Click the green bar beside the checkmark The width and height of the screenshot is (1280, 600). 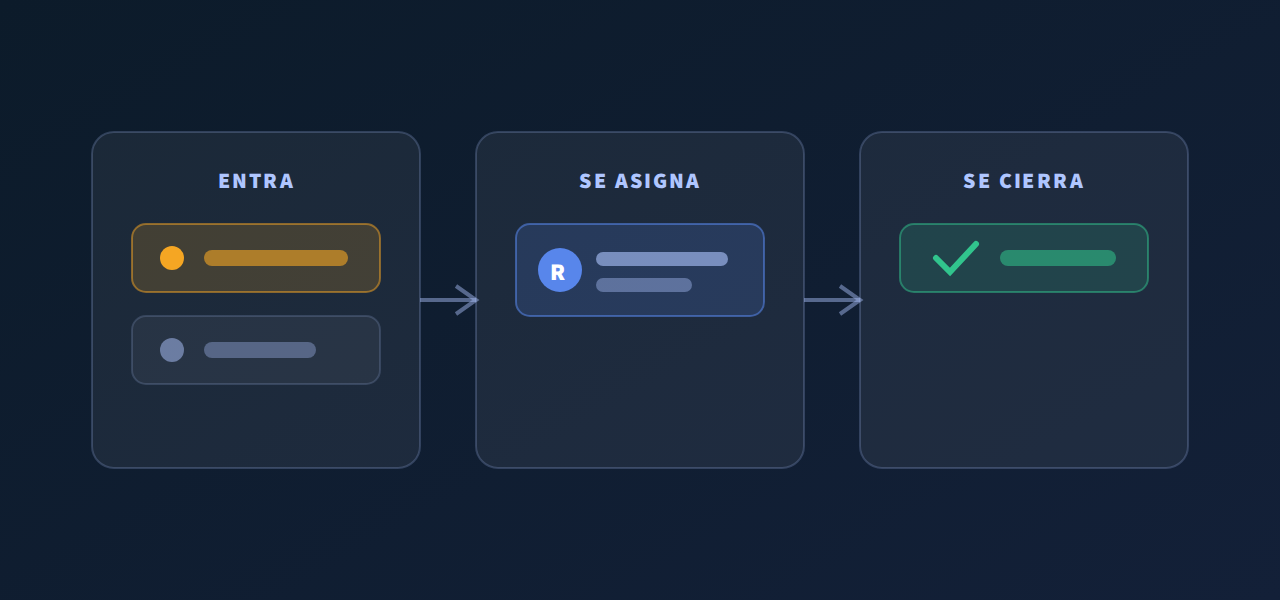[1058, 258]
